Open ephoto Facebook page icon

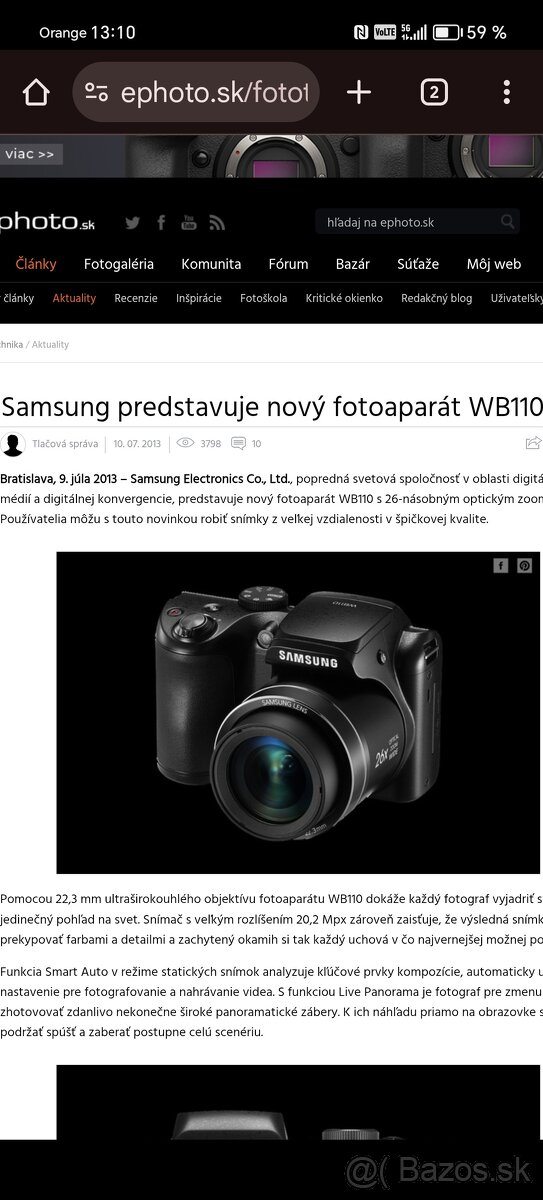[161, 222]
